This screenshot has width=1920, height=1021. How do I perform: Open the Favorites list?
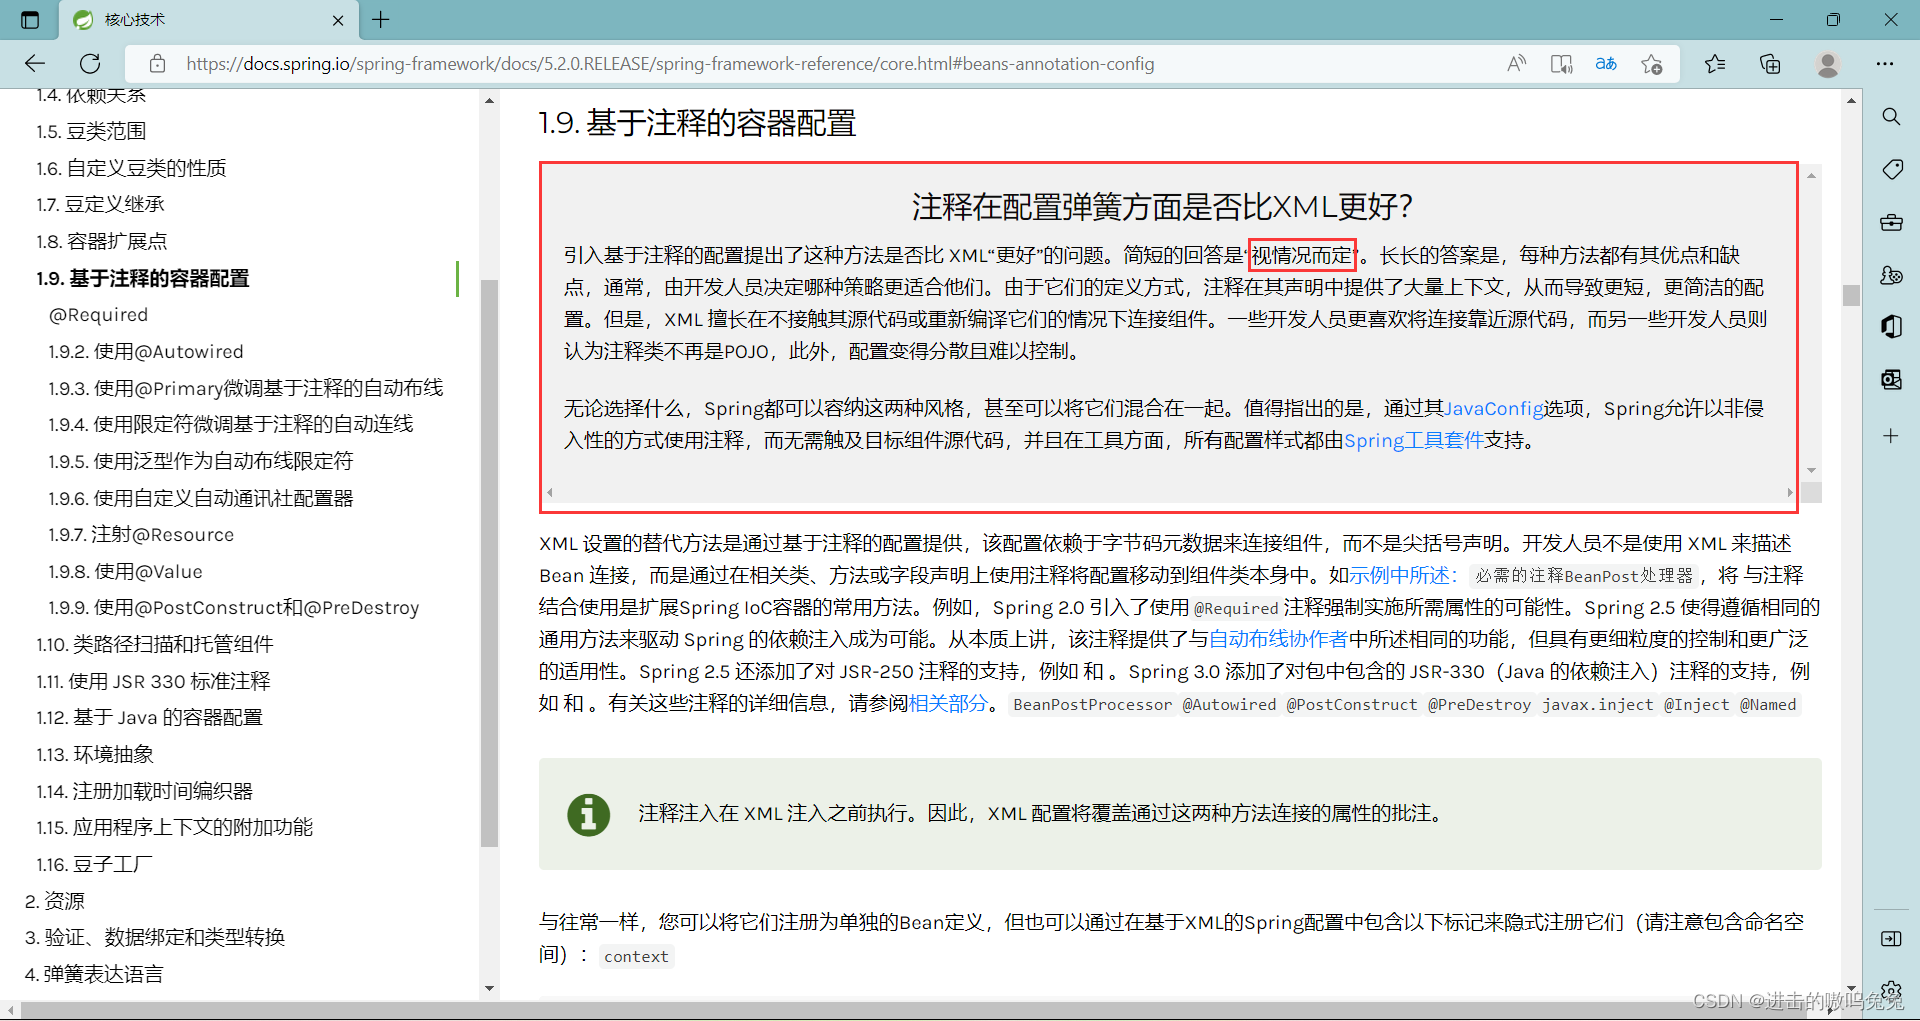tap(1715, 64)
